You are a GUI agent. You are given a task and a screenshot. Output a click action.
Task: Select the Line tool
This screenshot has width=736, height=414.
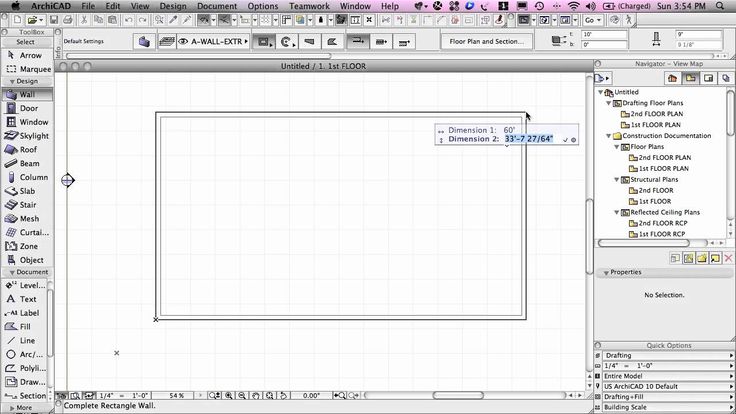click(23, 340)
